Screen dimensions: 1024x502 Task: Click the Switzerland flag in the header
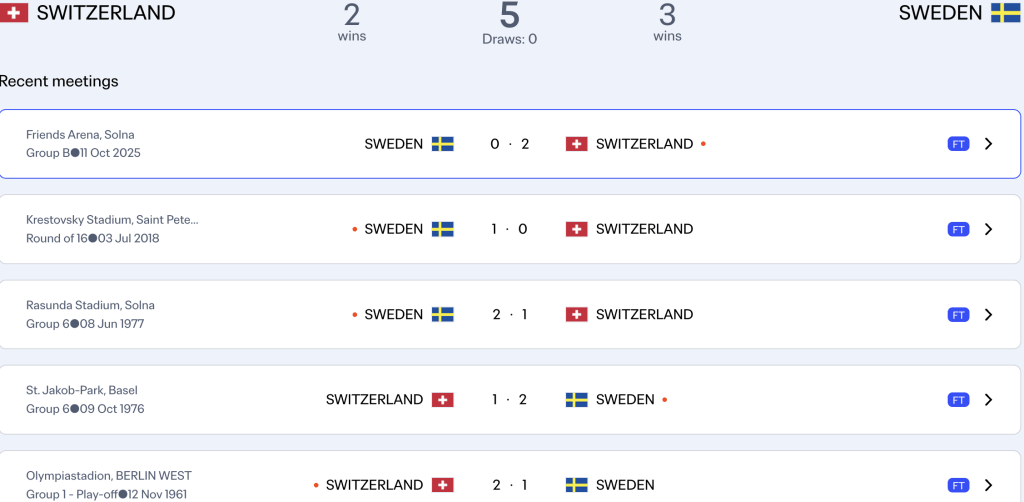click(x=14, y=13)
